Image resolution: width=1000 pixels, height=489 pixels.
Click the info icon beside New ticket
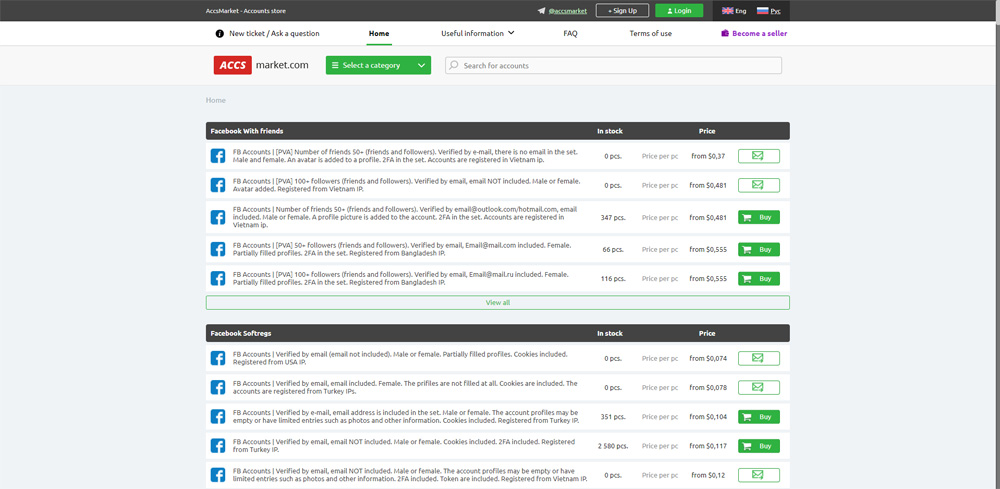(220, 33)
